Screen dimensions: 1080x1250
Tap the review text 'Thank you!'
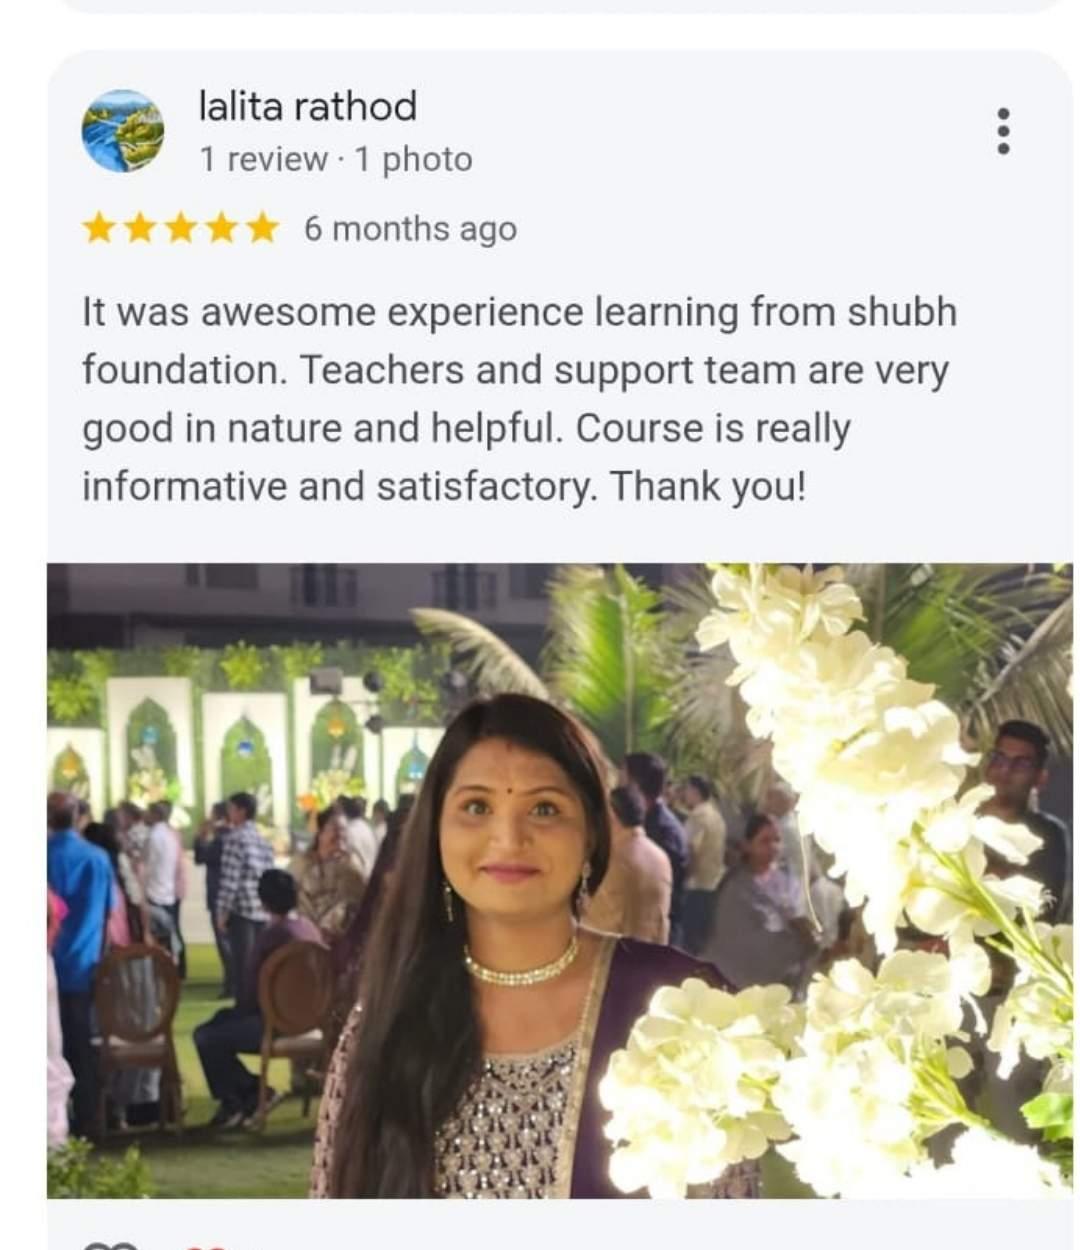(707, 487)
